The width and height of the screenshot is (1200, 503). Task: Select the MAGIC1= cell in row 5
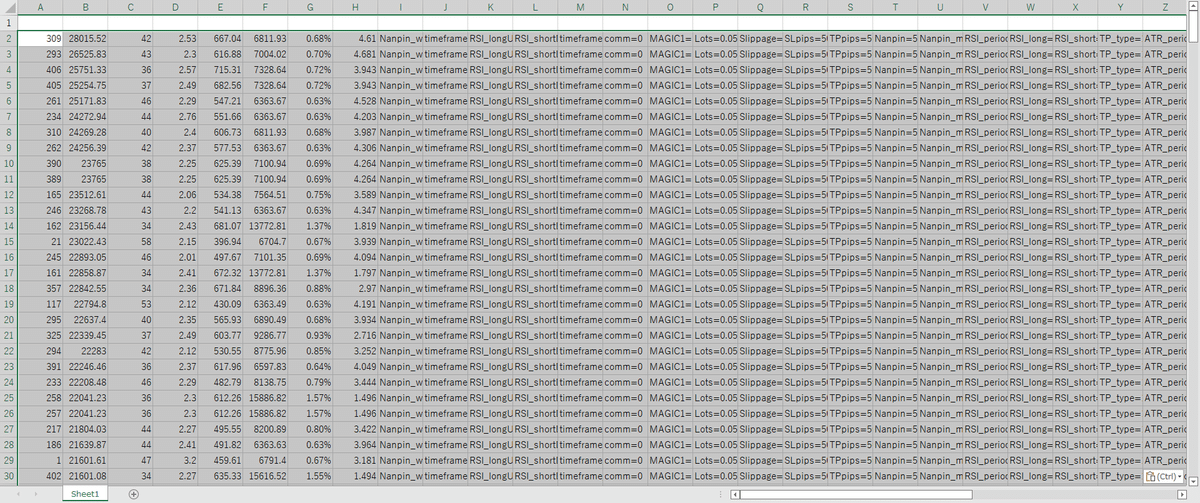[x=669, y=85]
